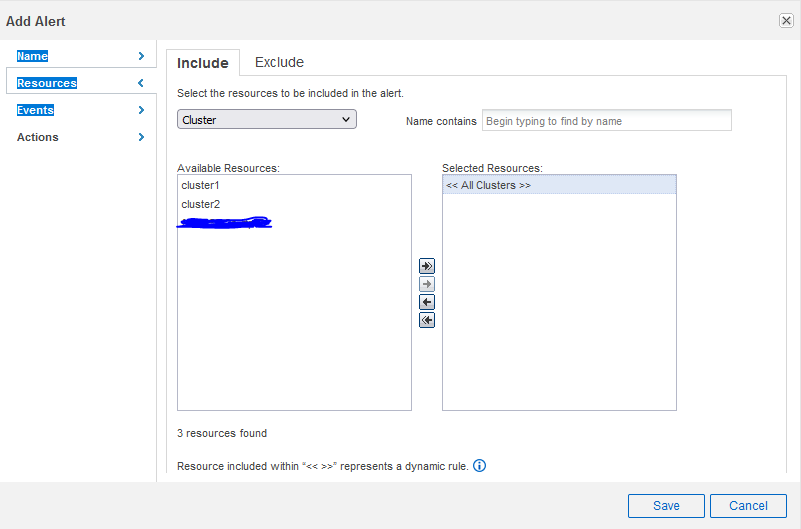Select cluster1 in Available Resources

[200, 186]
